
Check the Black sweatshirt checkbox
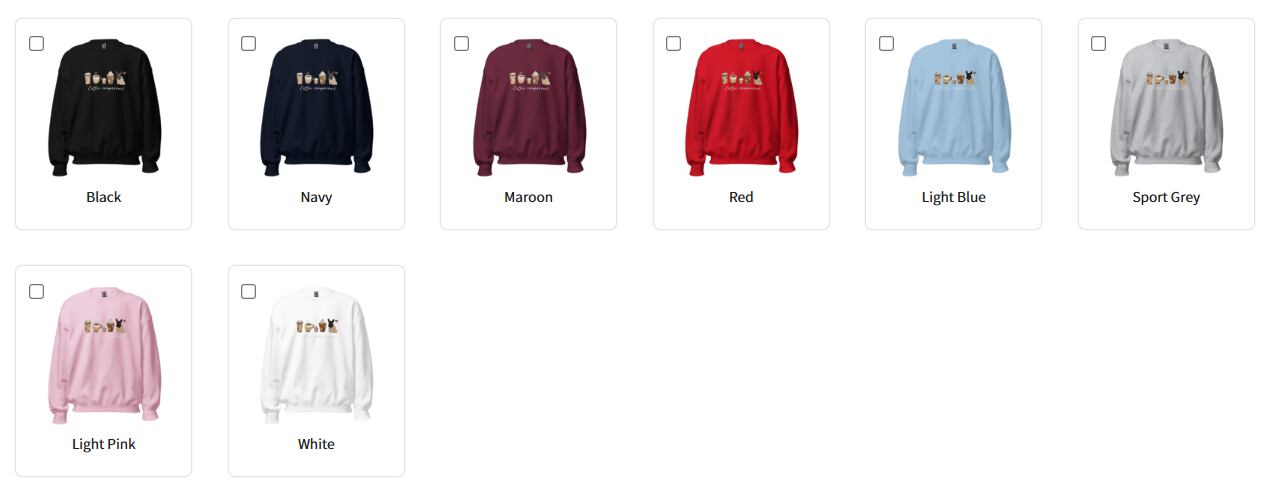pyautogui.click(x=36, y=44)
